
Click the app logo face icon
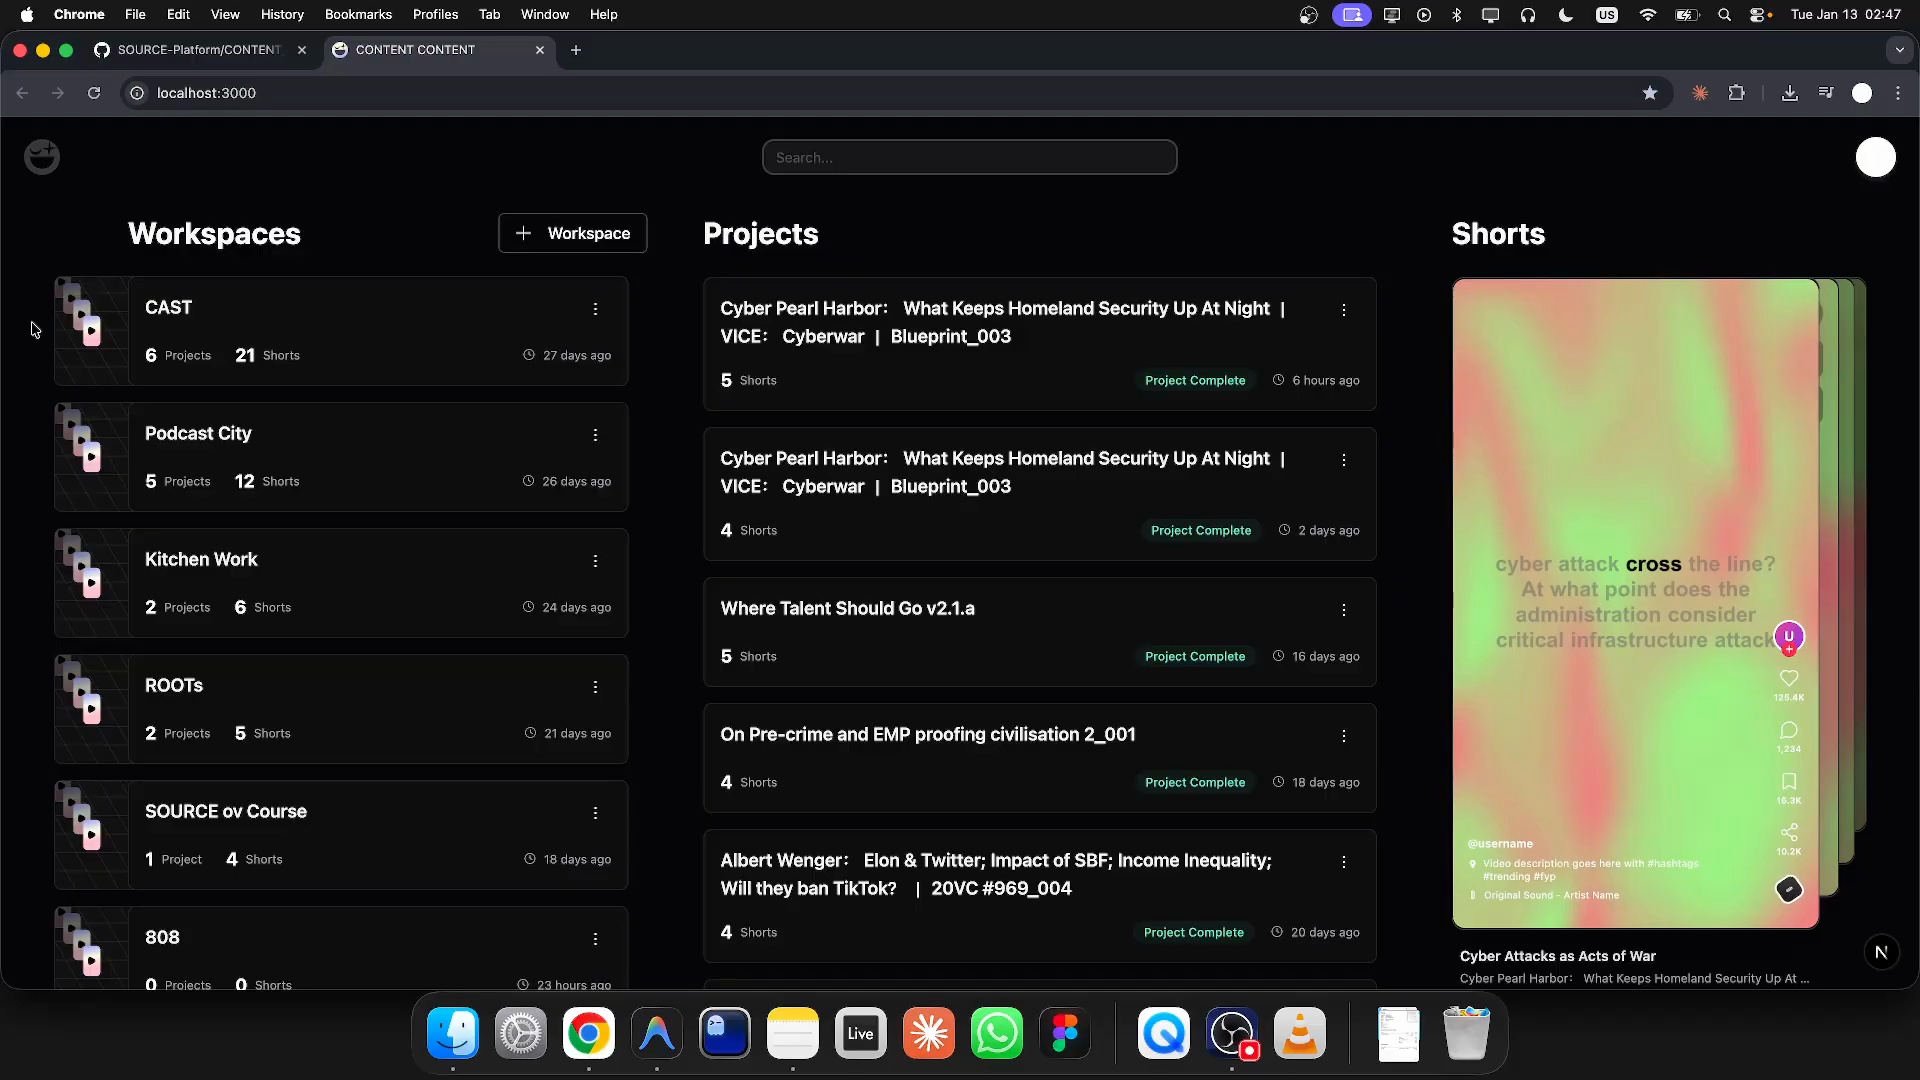(42, 157)
